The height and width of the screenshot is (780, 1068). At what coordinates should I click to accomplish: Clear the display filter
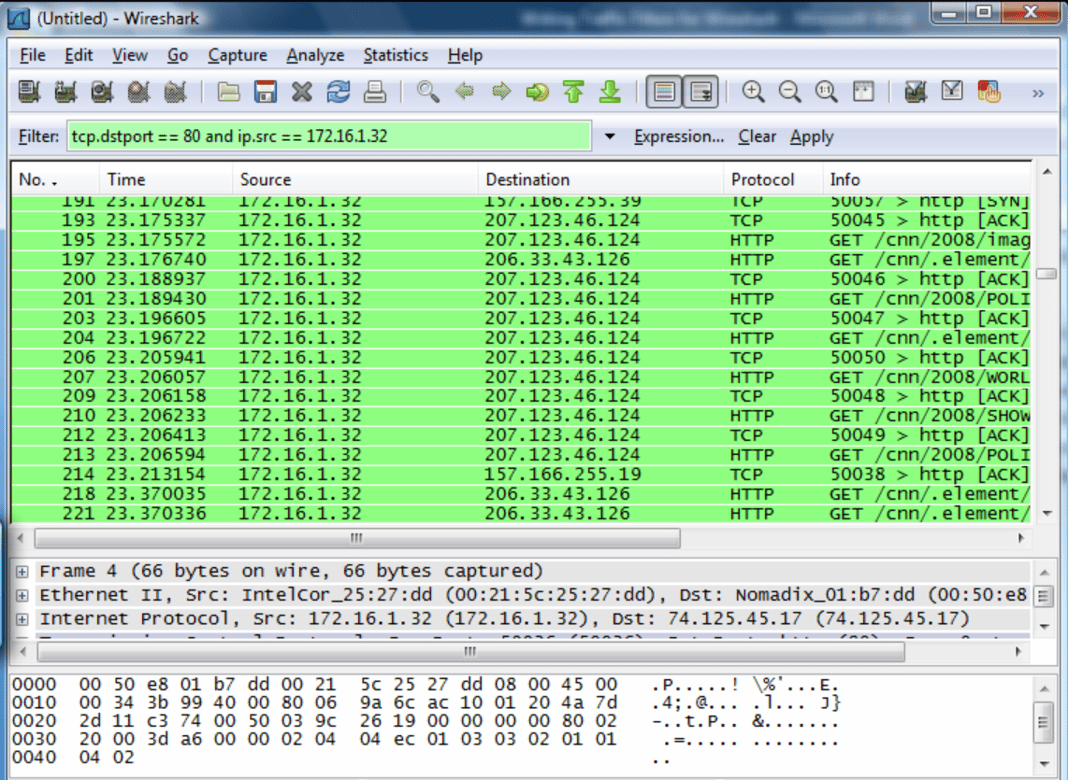757,136
